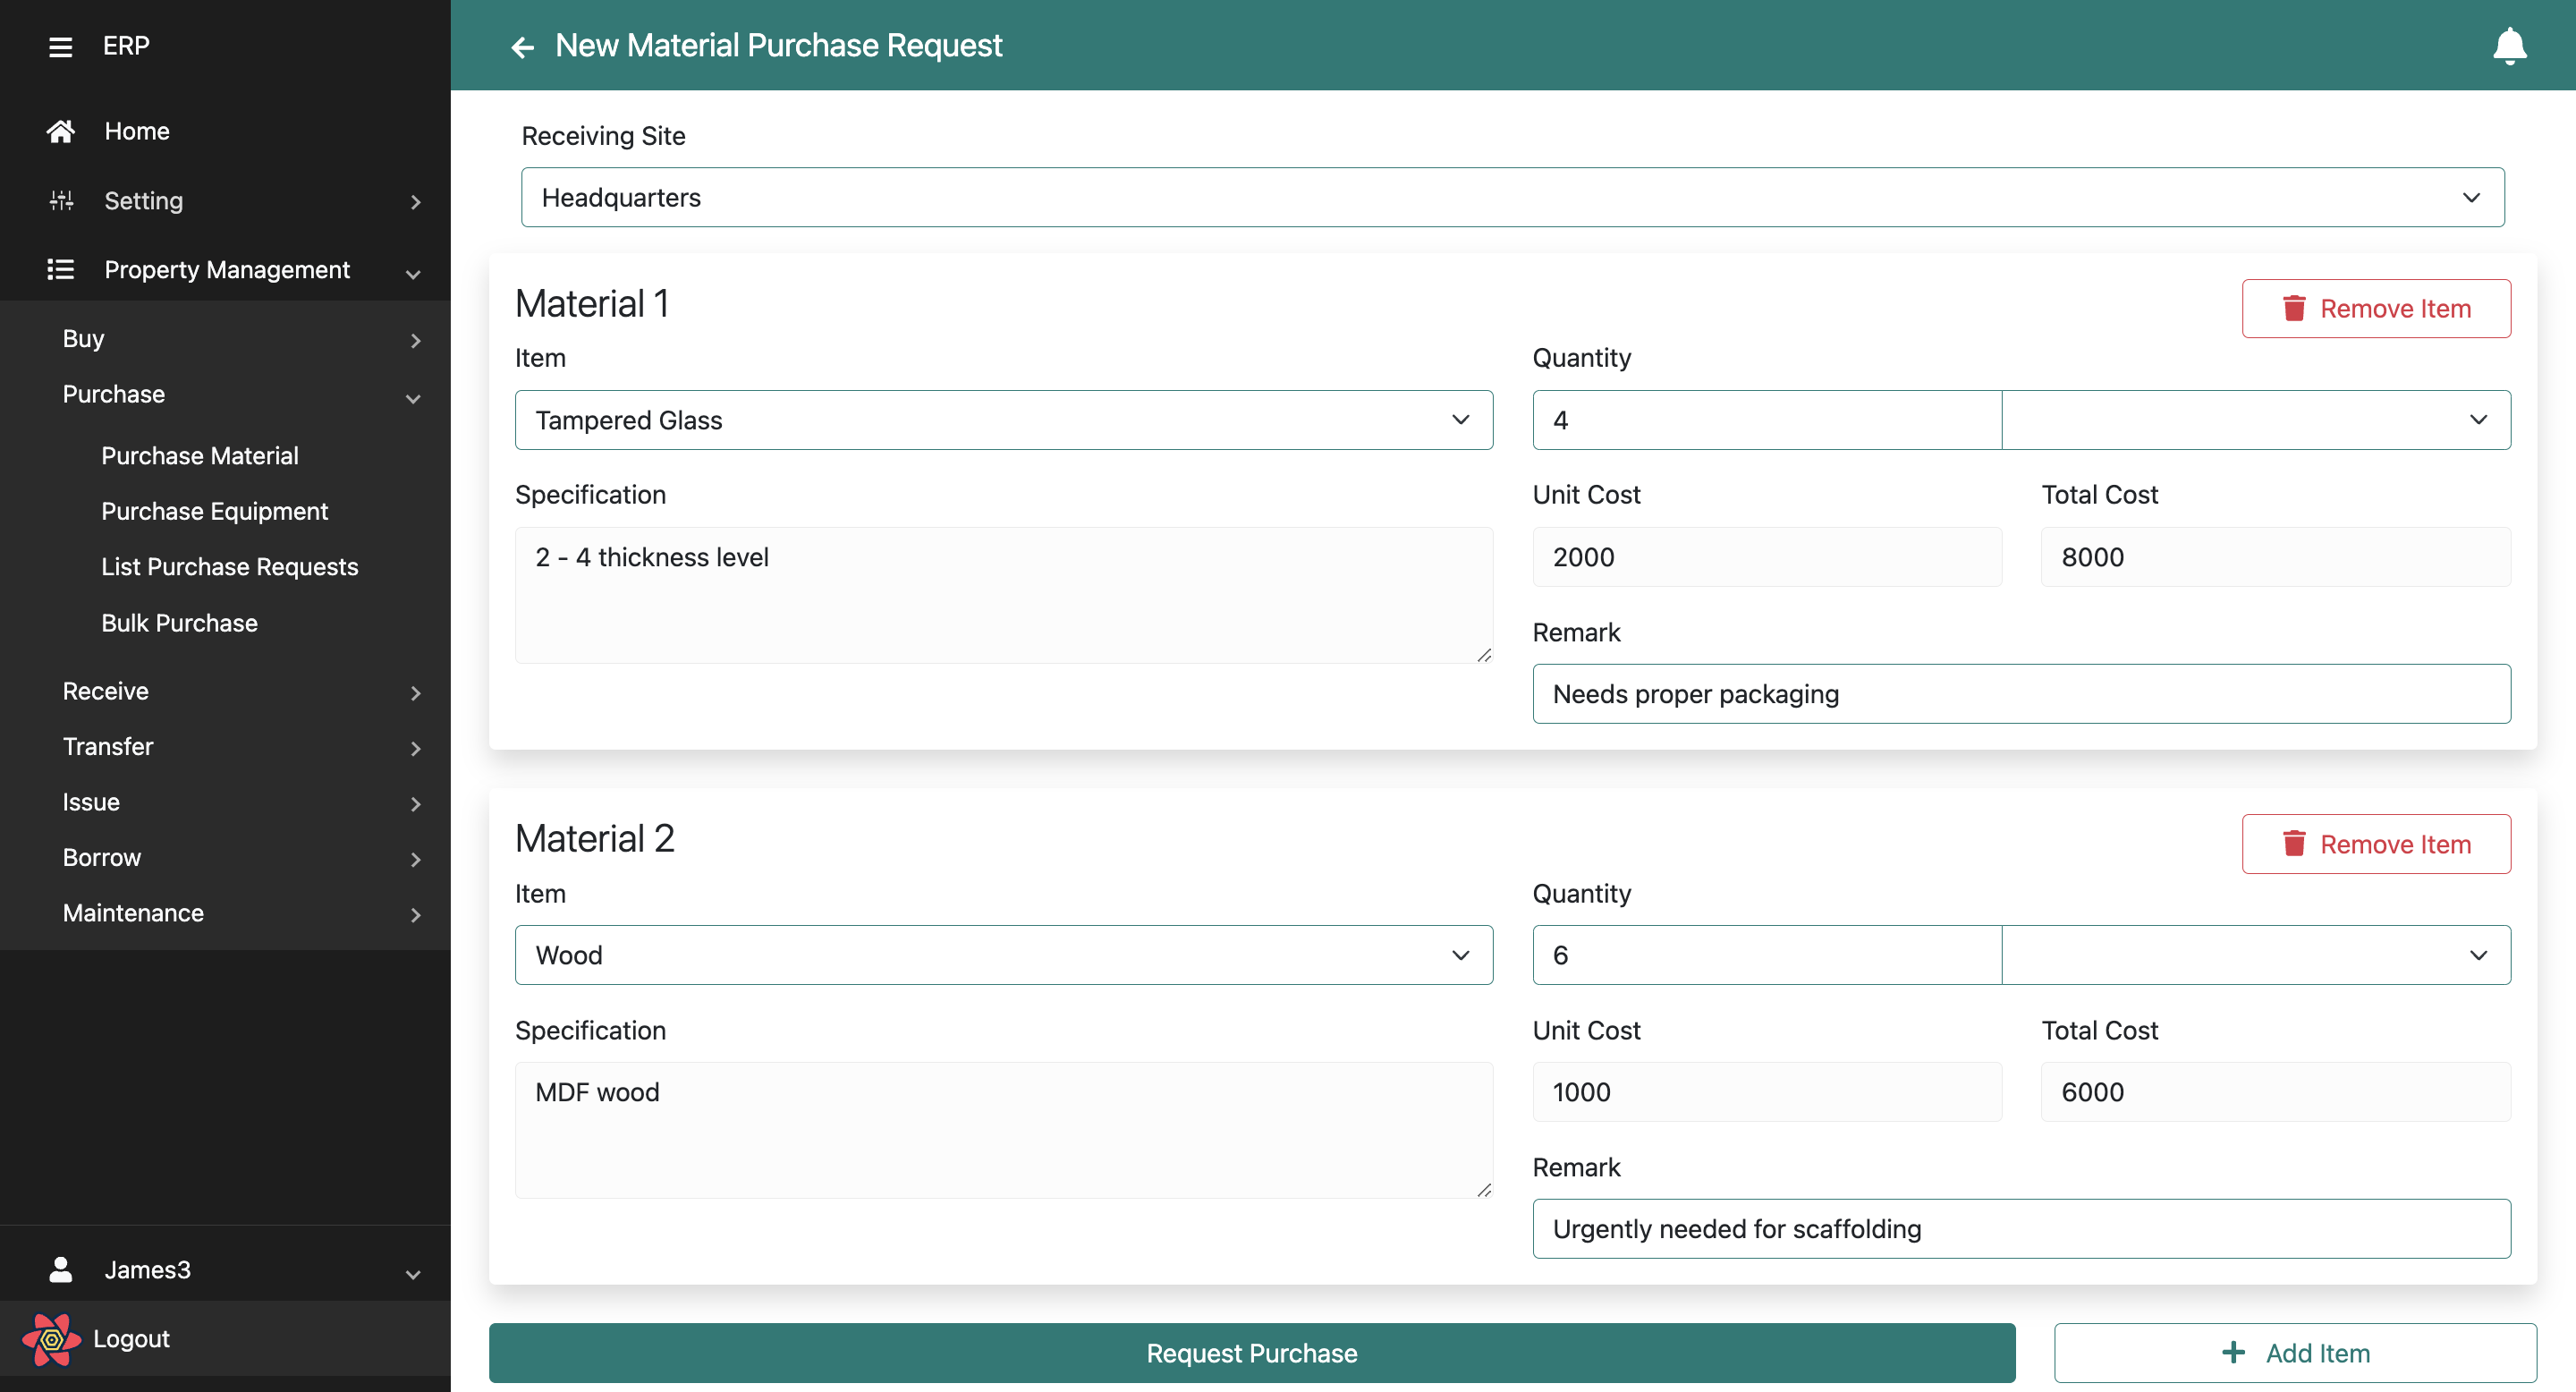Click the 'Material 2' heading
This screenshot has height=1392, width=2576.
point(595,839)
